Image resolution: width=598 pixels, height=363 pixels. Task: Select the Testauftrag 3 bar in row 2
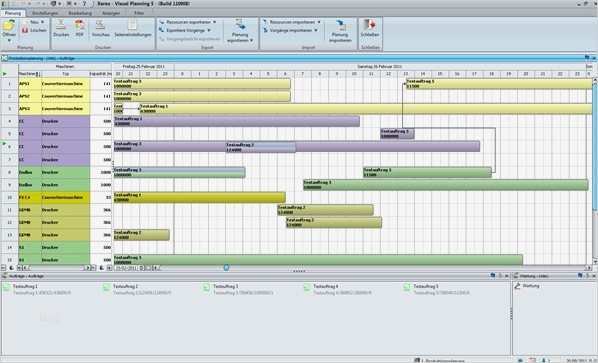[x=202, y=96]
